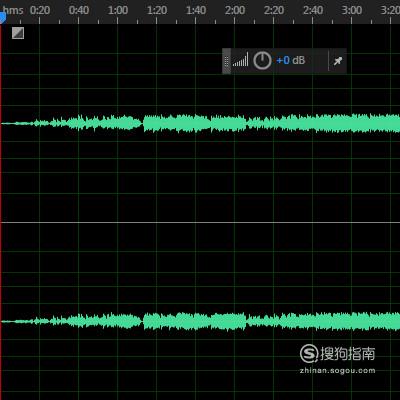Click the HUD volume bars icon
The width and height of the screenshot is (400, 400).
click(x=240, y=60)
